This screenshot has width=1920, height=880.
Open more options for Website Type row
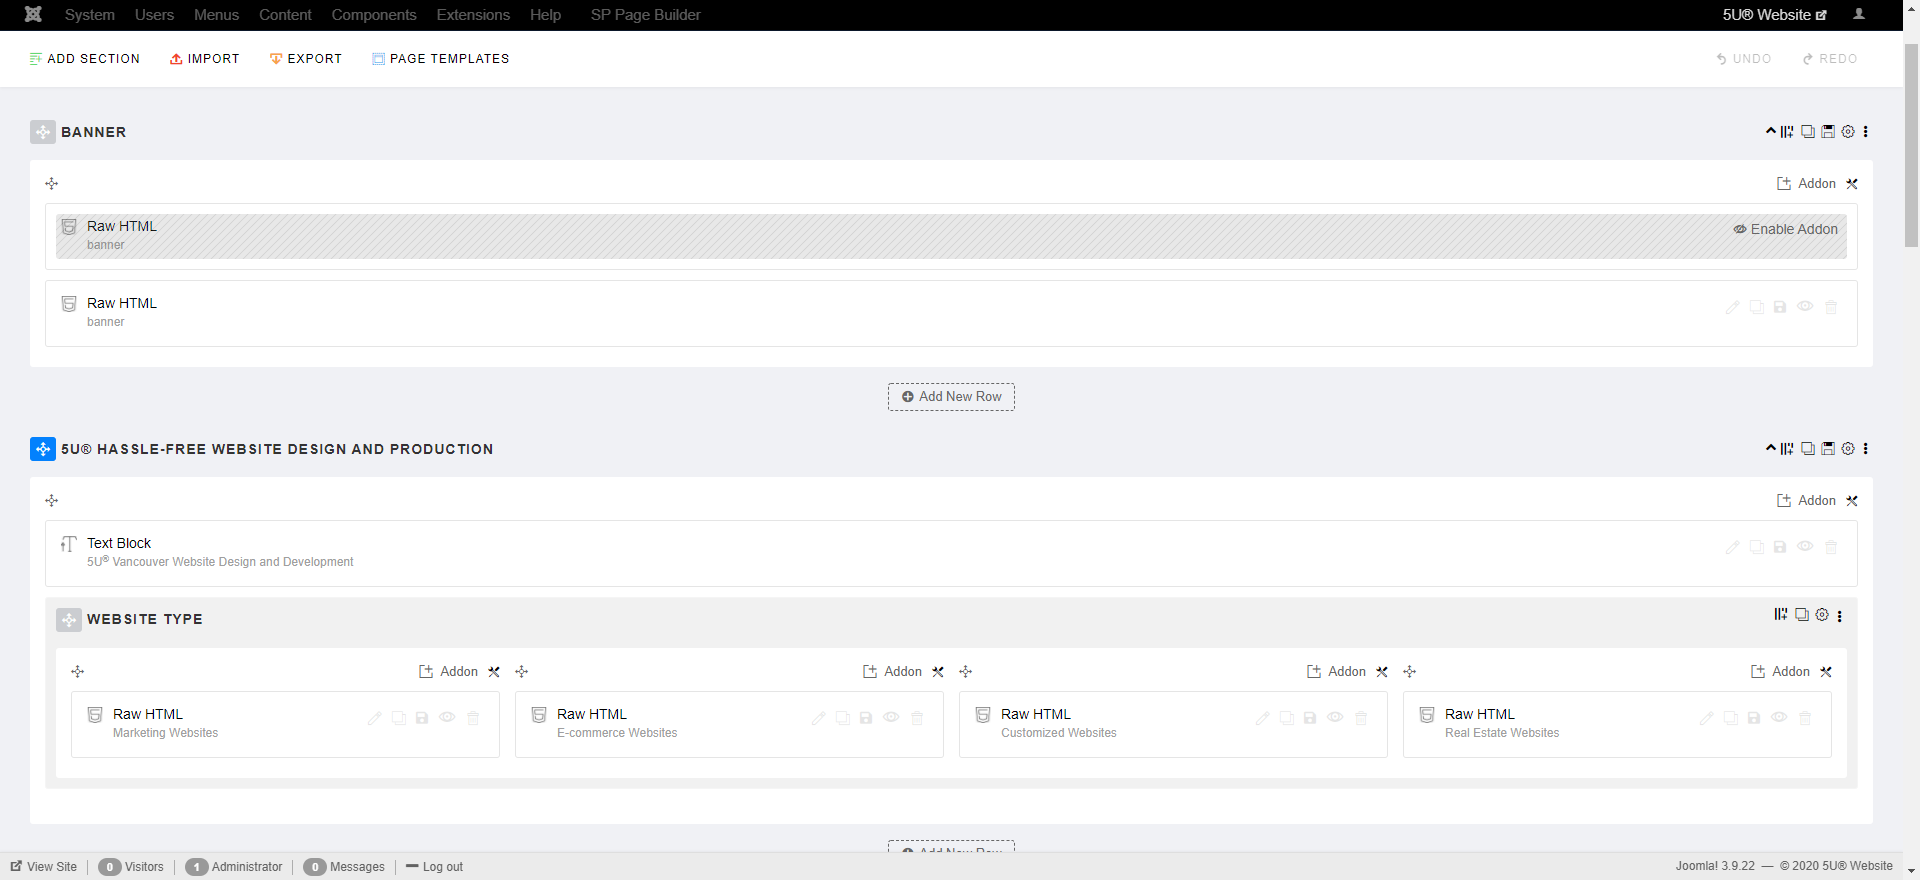click(1839, 616)
